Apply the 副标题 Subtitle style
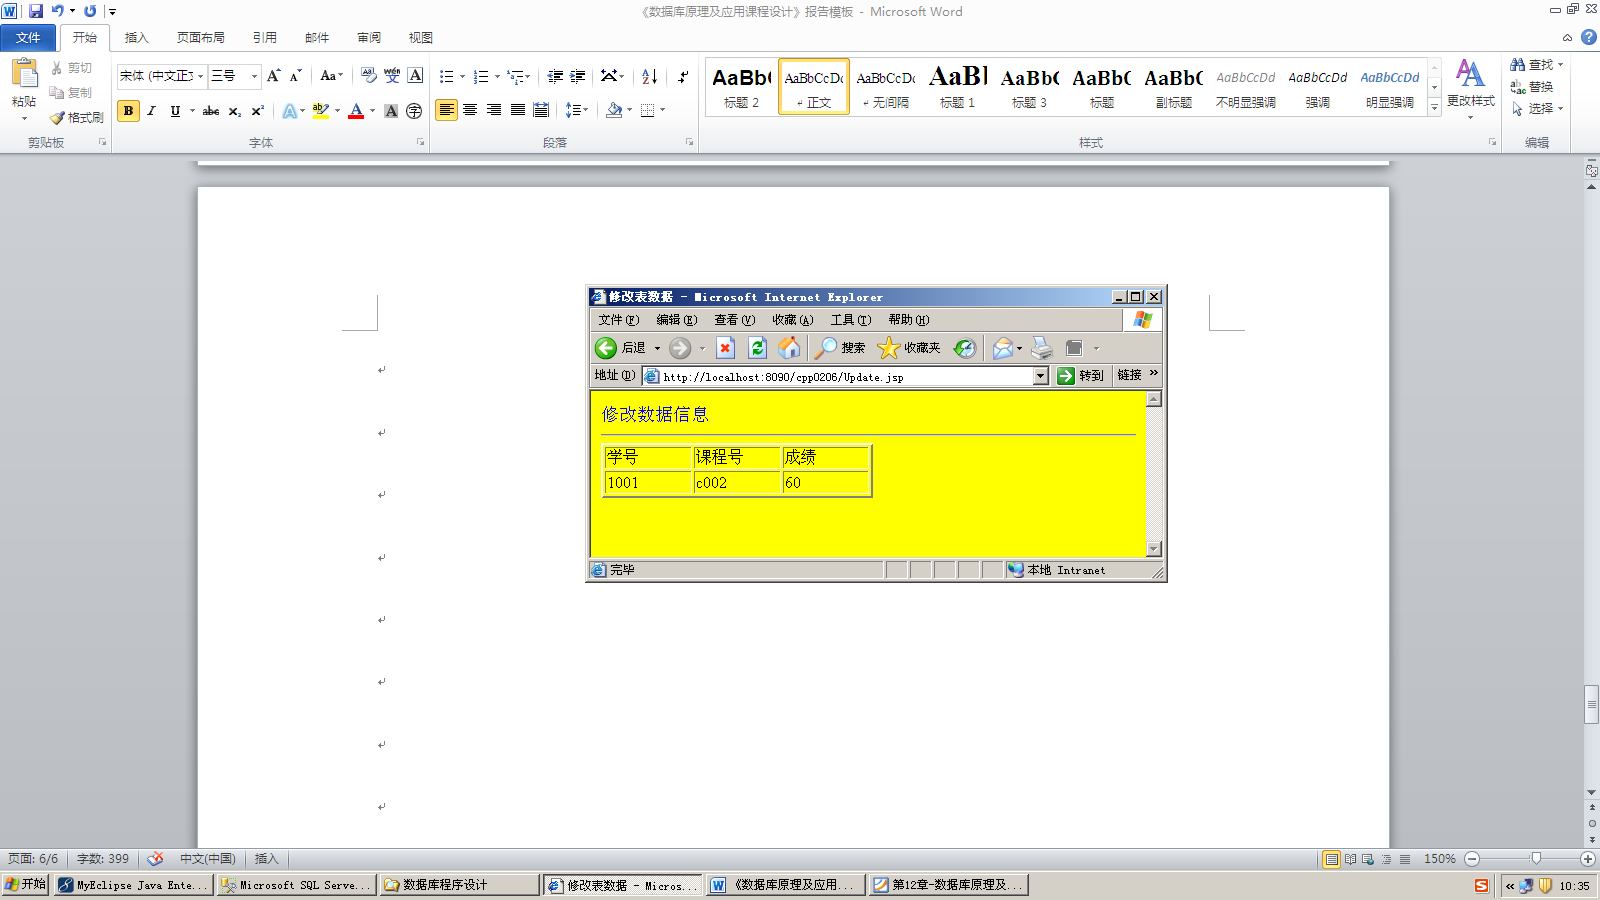The image size is (1600, 900). tap(1174, 87)
